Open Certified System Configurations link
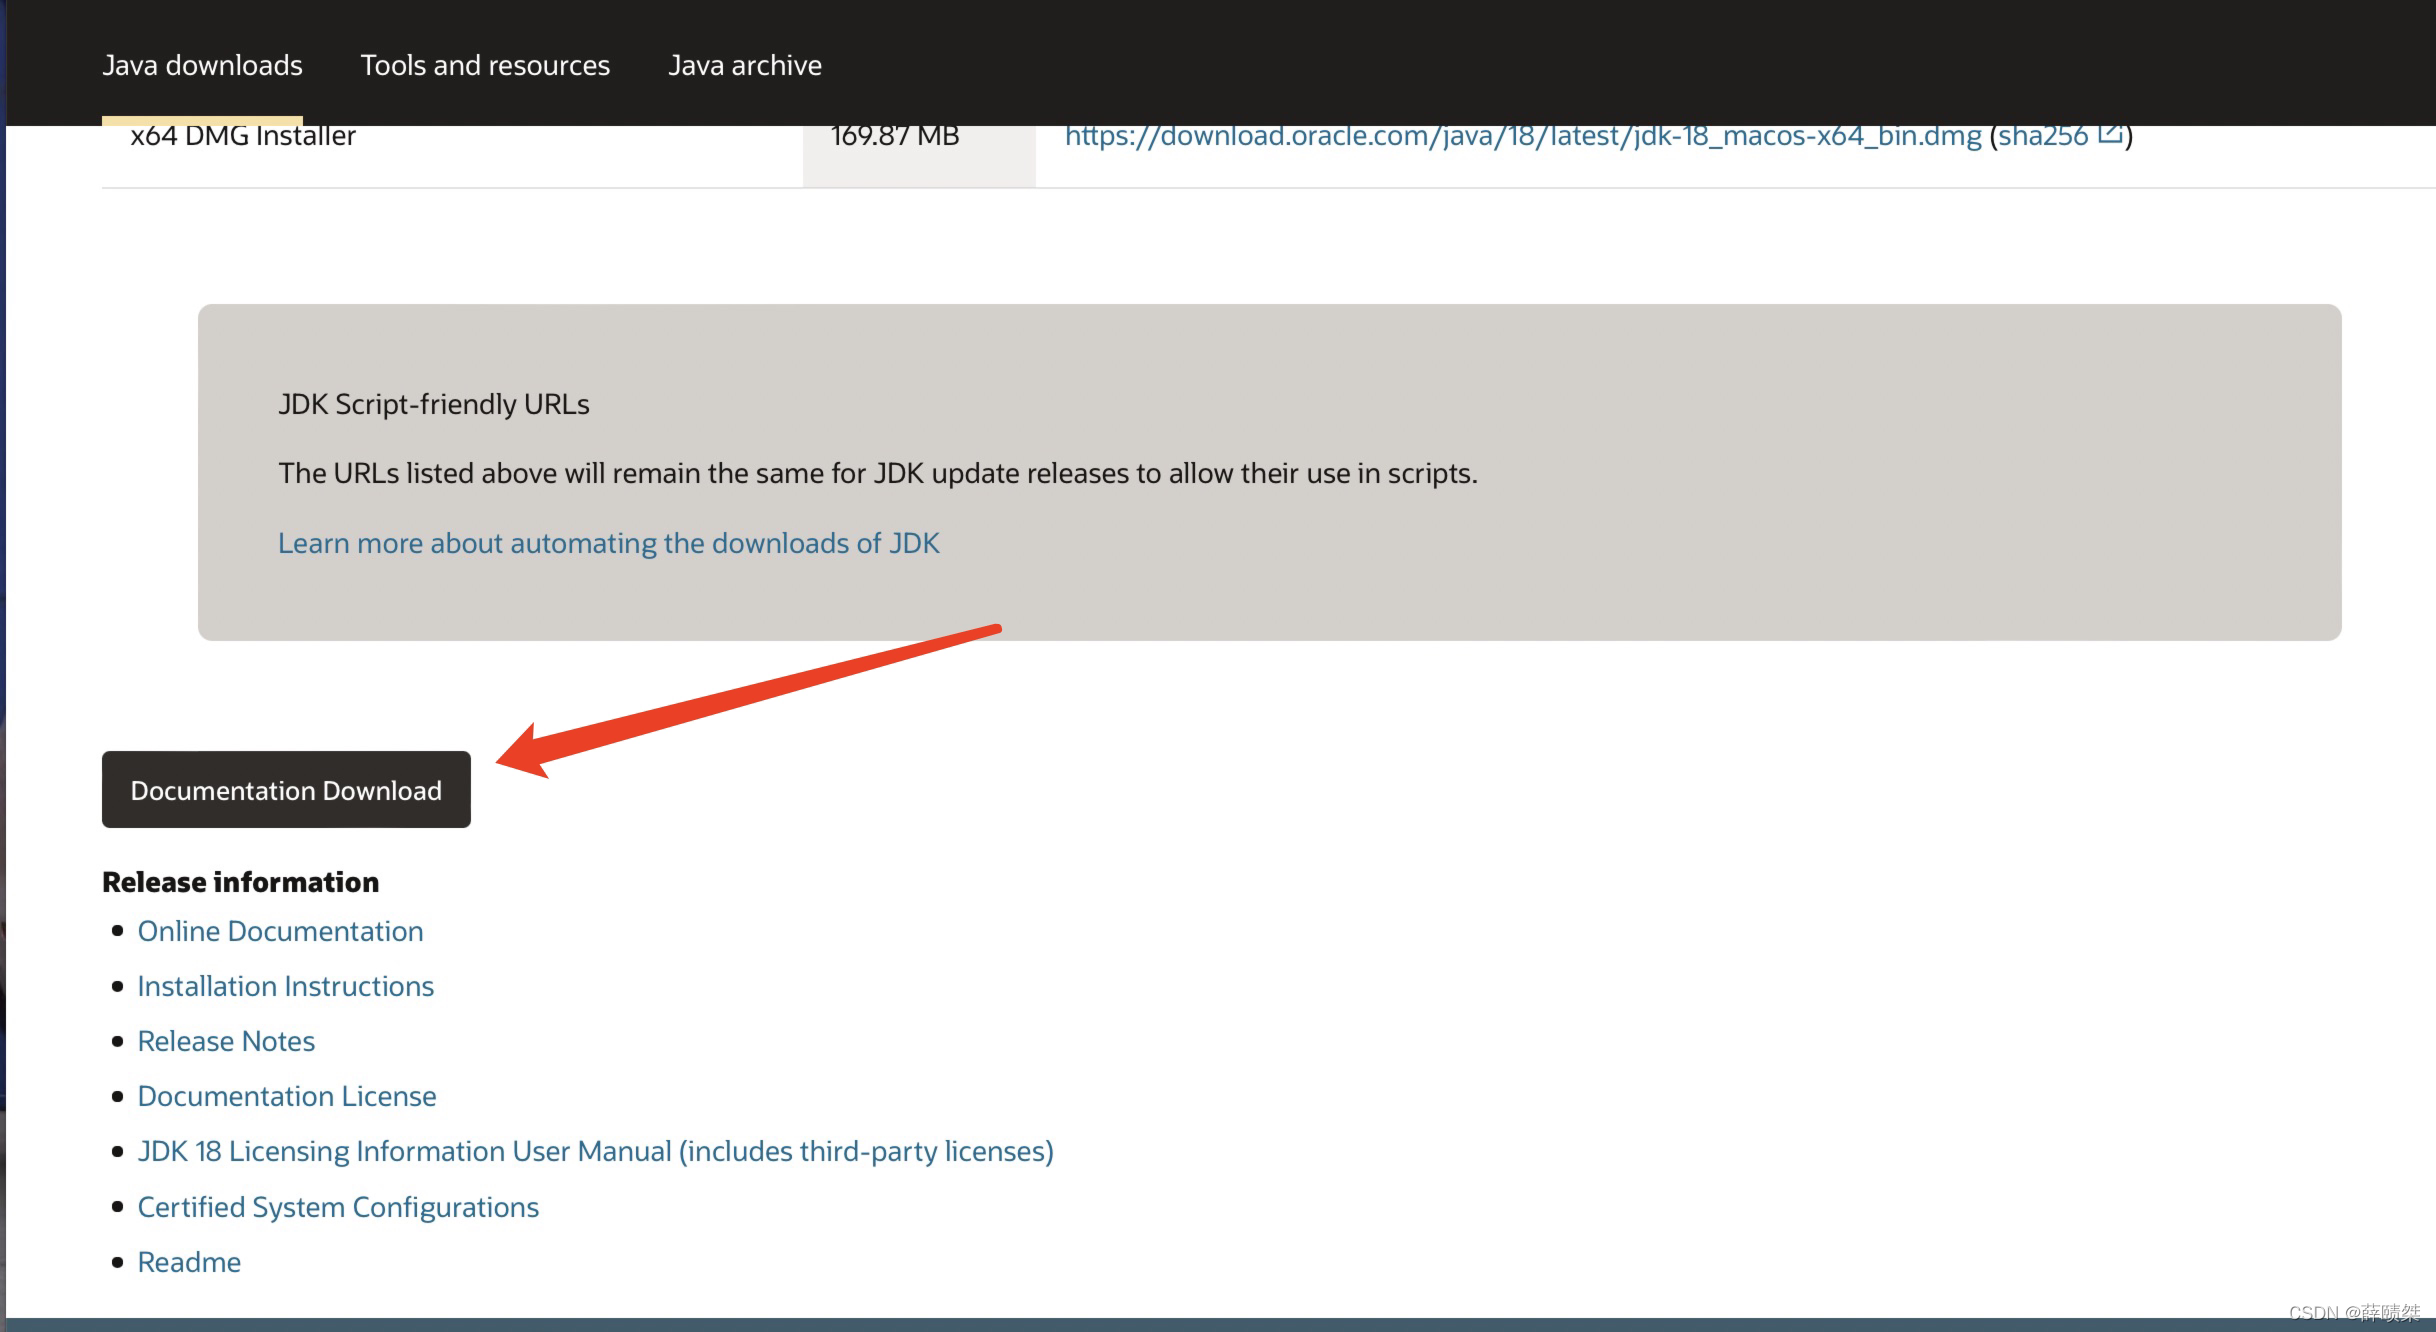 click(338, 1207)
